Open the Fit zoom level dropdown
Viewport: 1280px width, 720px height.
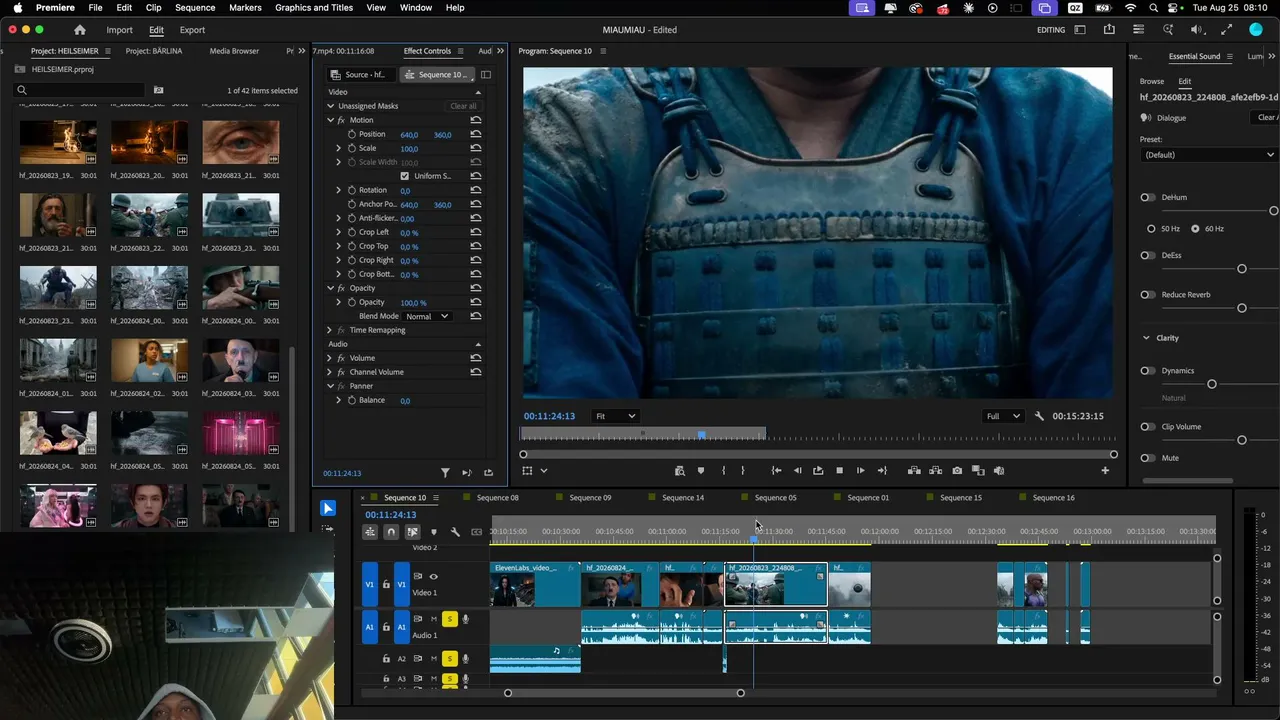point(615,416)
